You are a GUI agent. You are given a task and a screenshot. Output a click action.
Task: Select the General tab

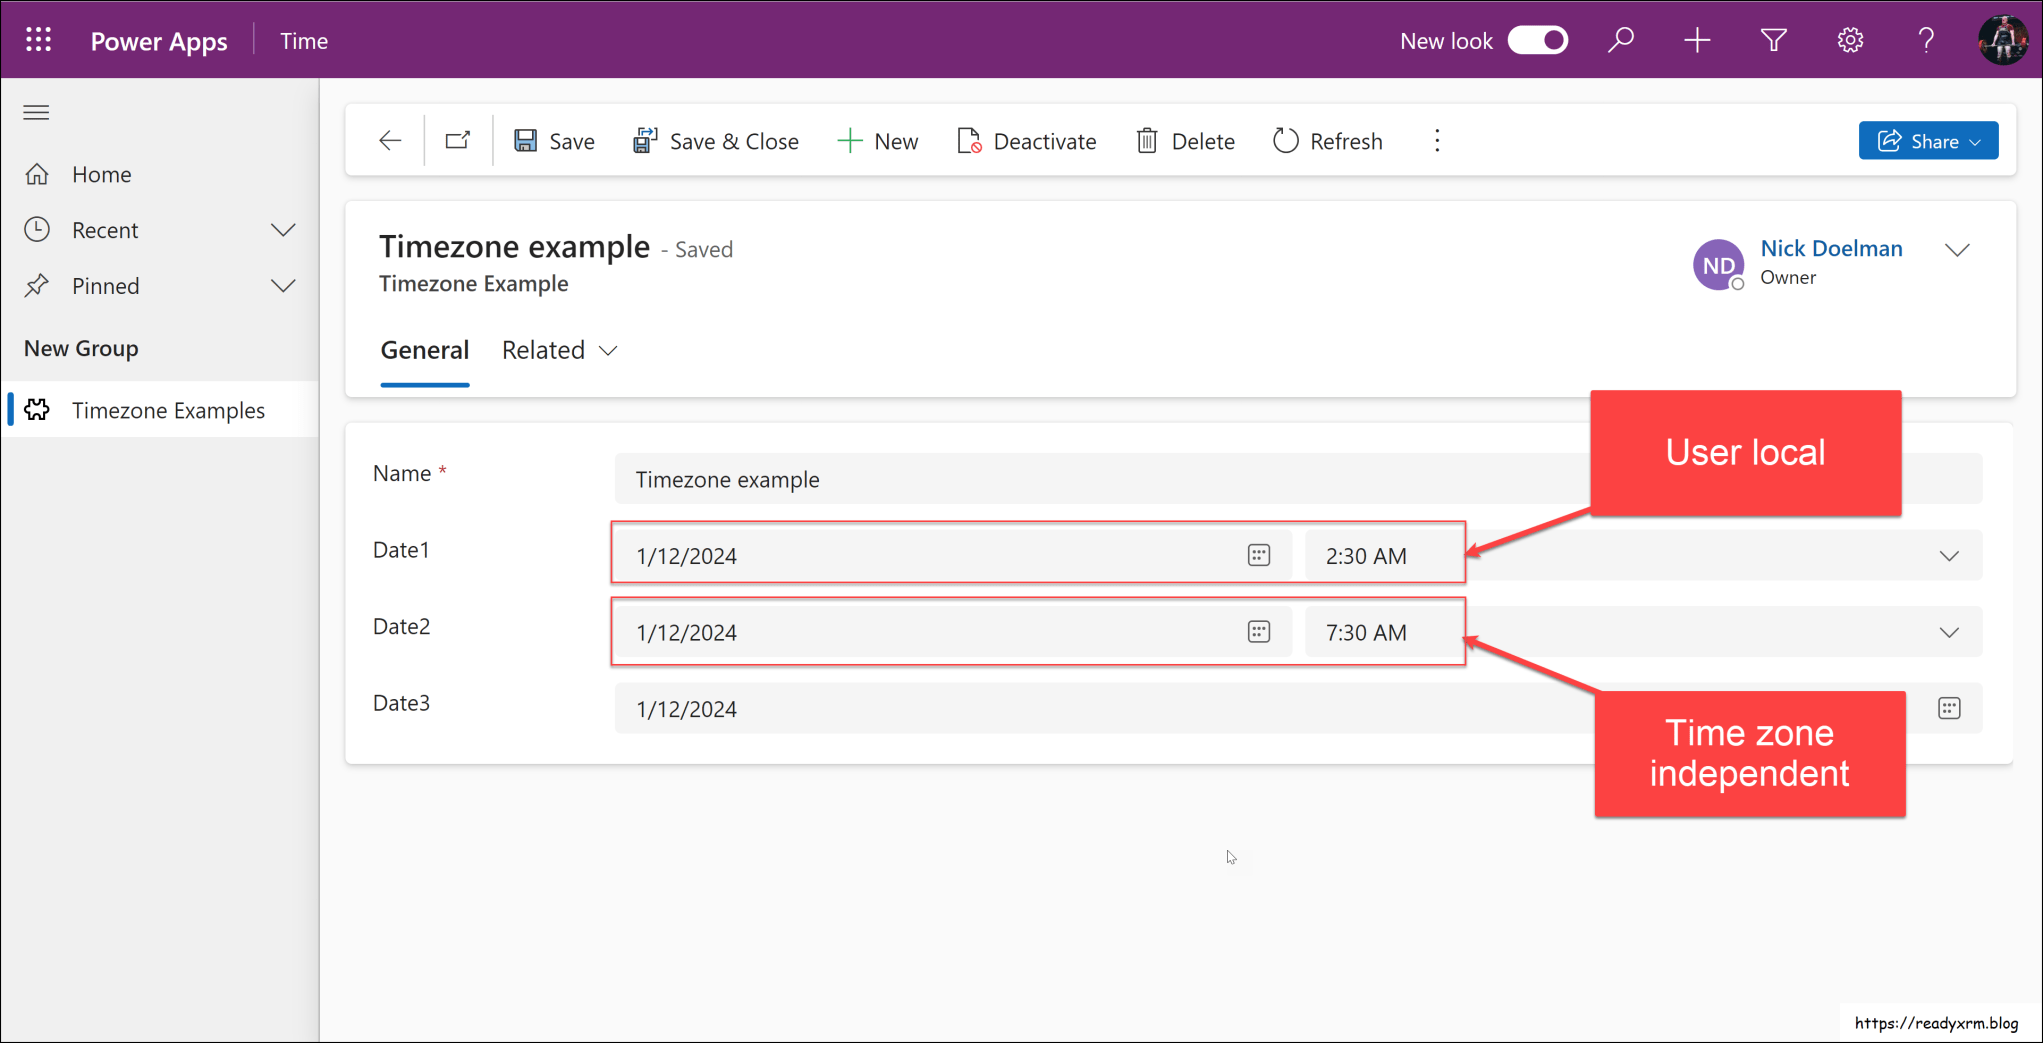[425, 349]
